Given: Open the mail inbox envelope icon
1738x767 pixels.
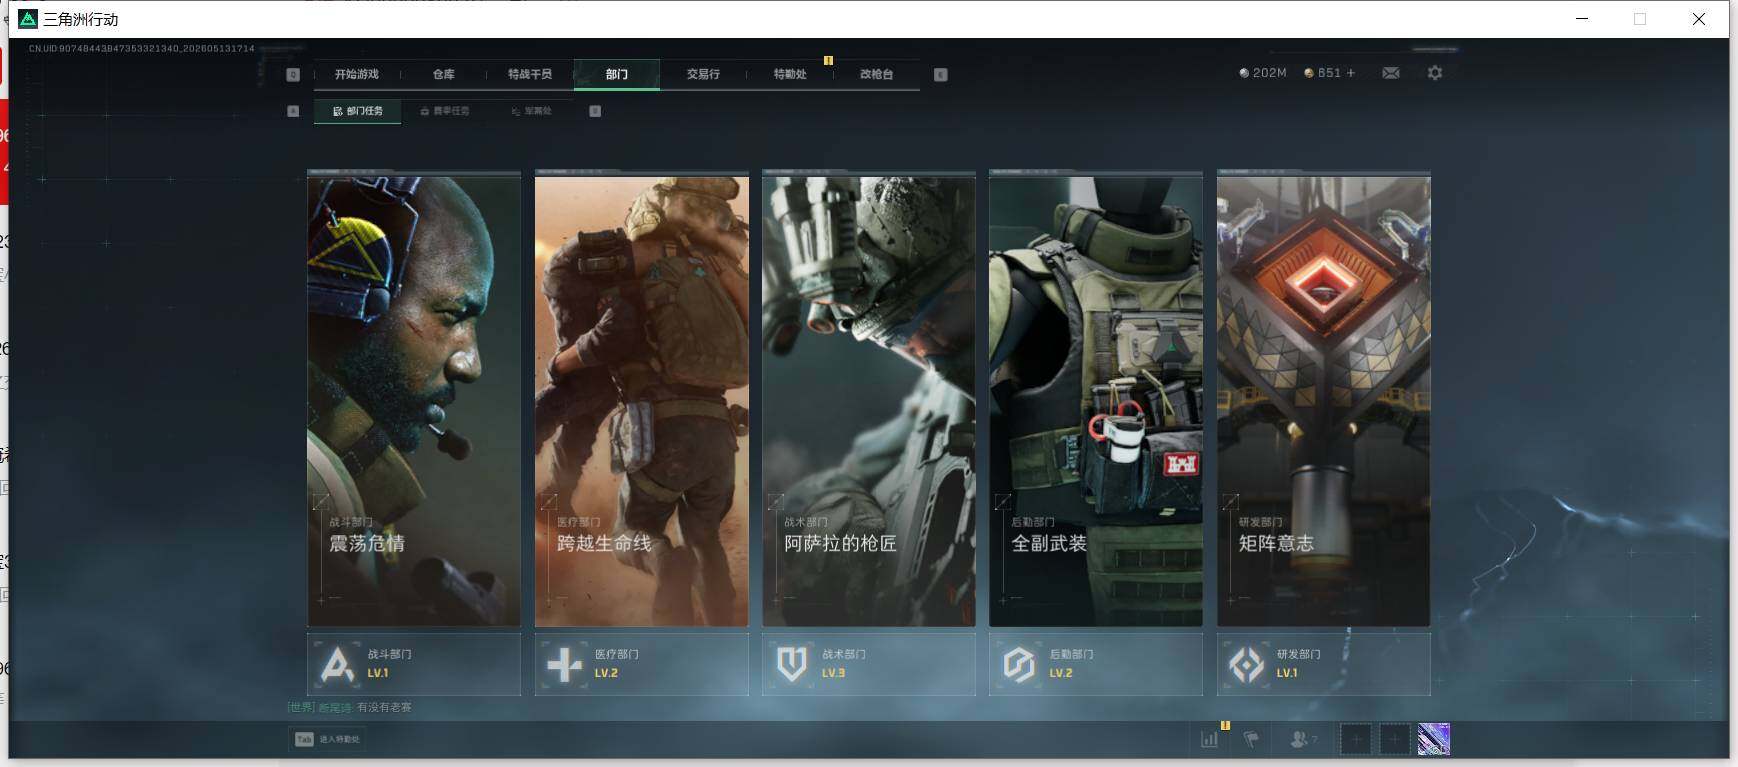Looking at the screenshot, I should click(1390, 73).
